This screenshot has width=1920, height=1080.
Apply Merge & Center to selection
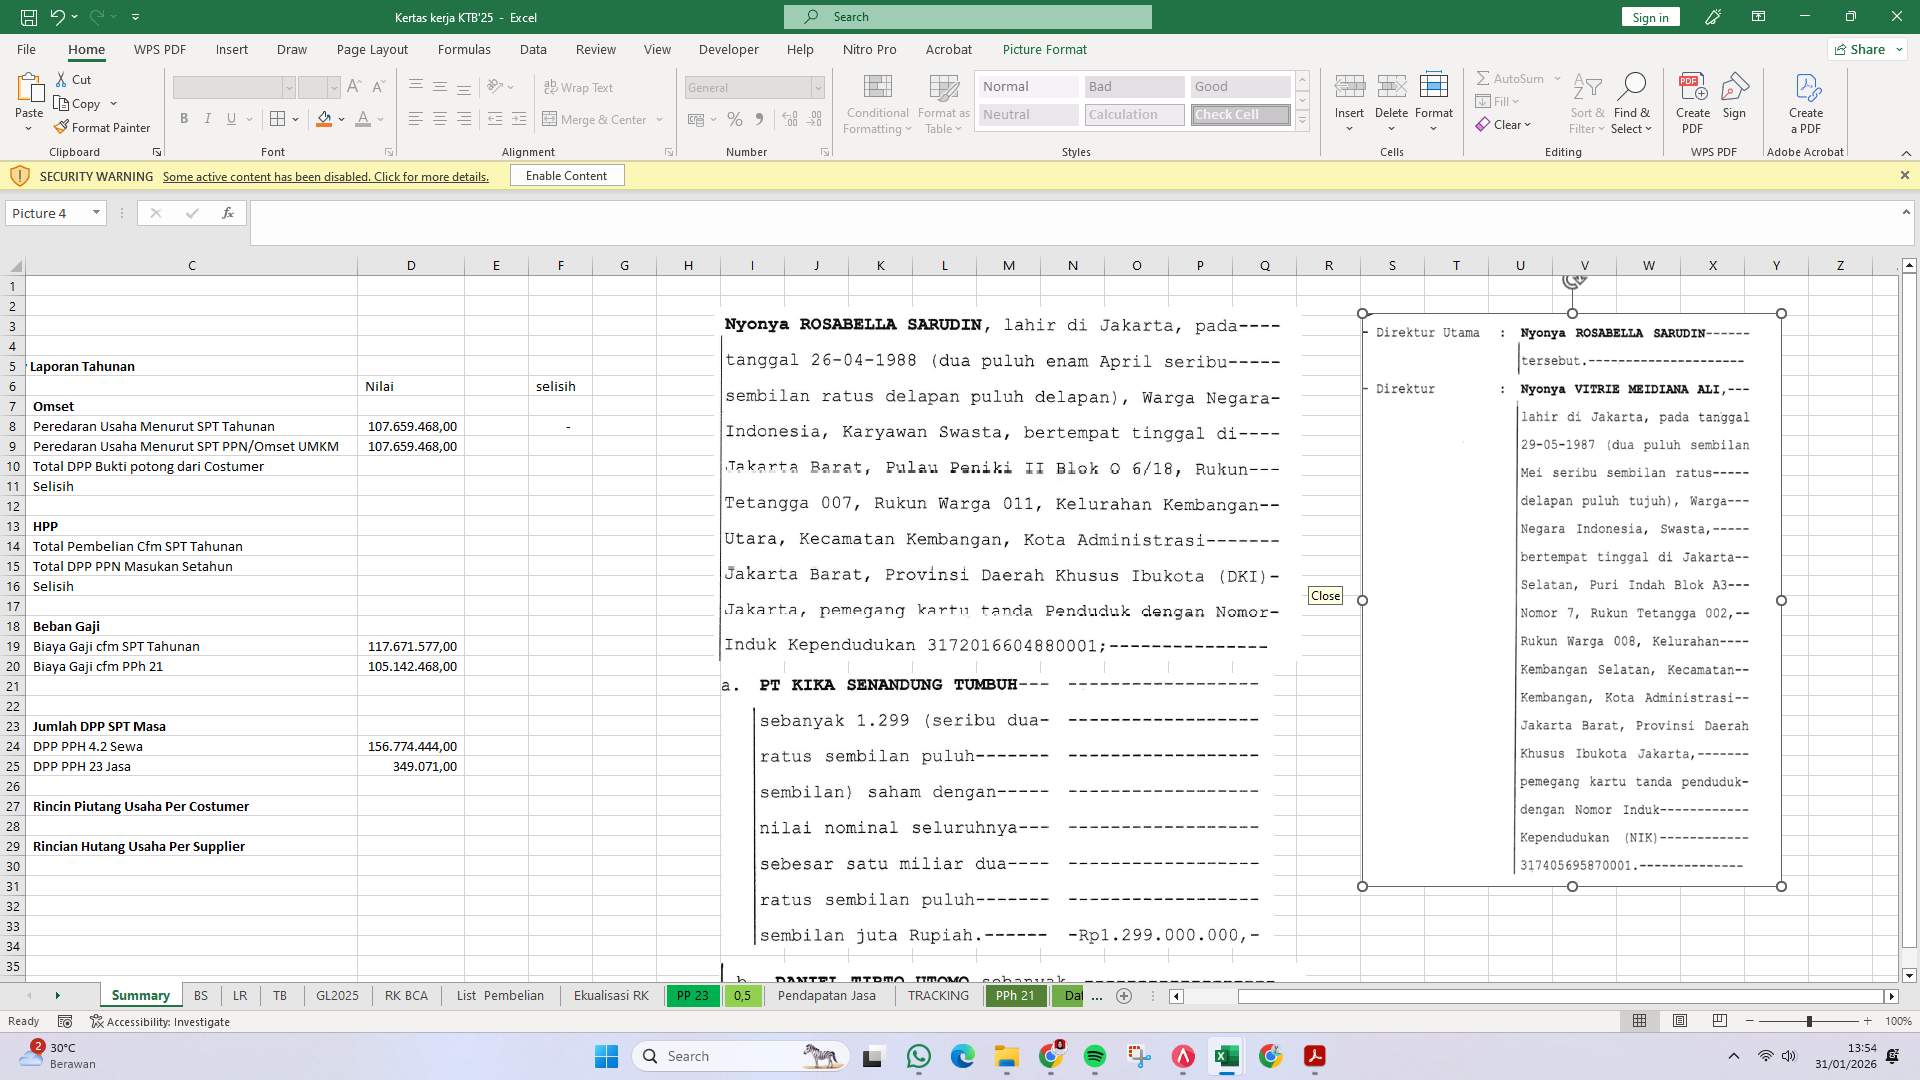597,119
